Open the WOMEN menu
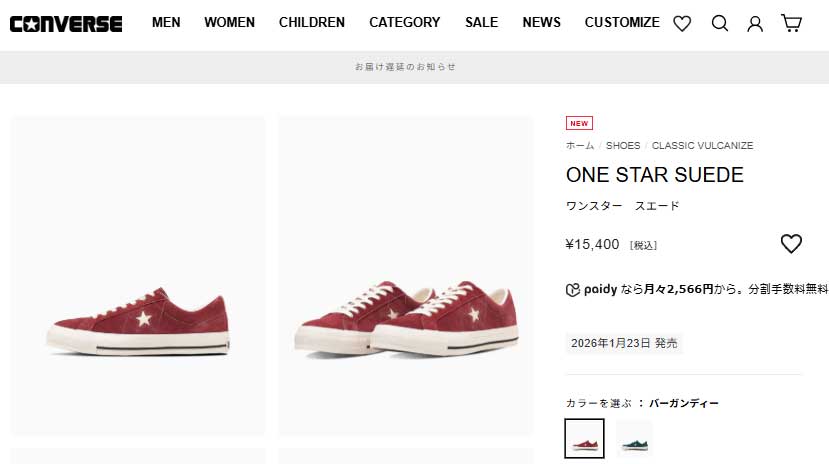 tap(229, 22)
